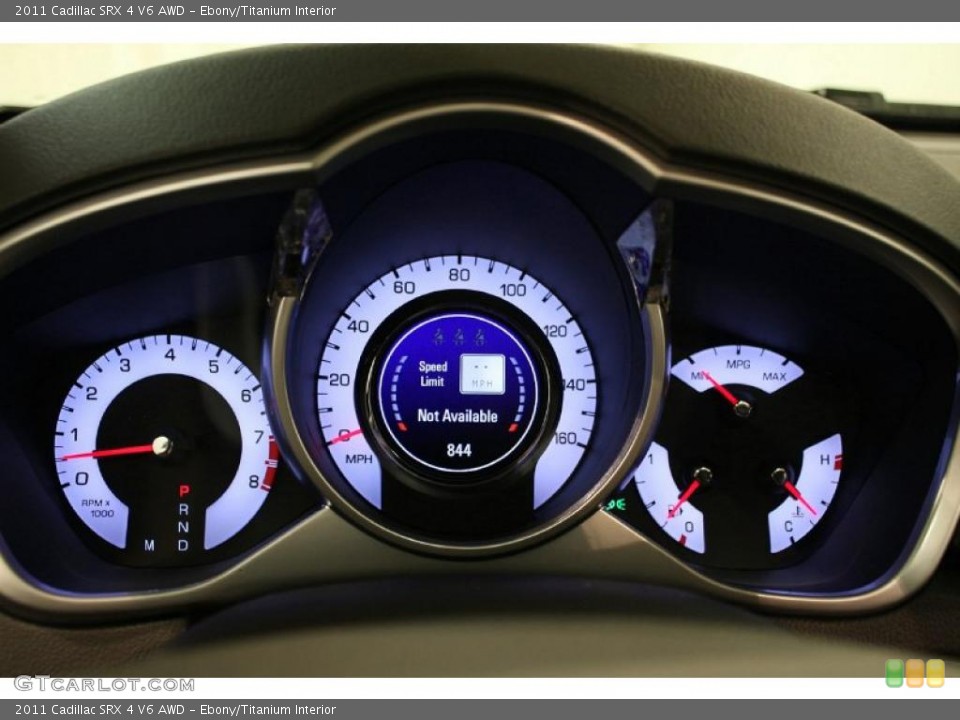Click the 7 on the tachometer

click(258, 437)
